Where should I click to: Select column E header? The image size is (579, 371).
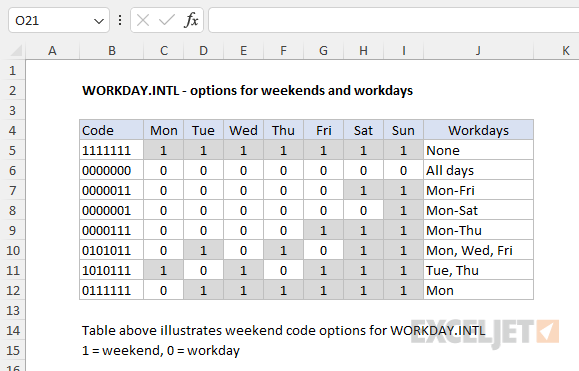243,51
